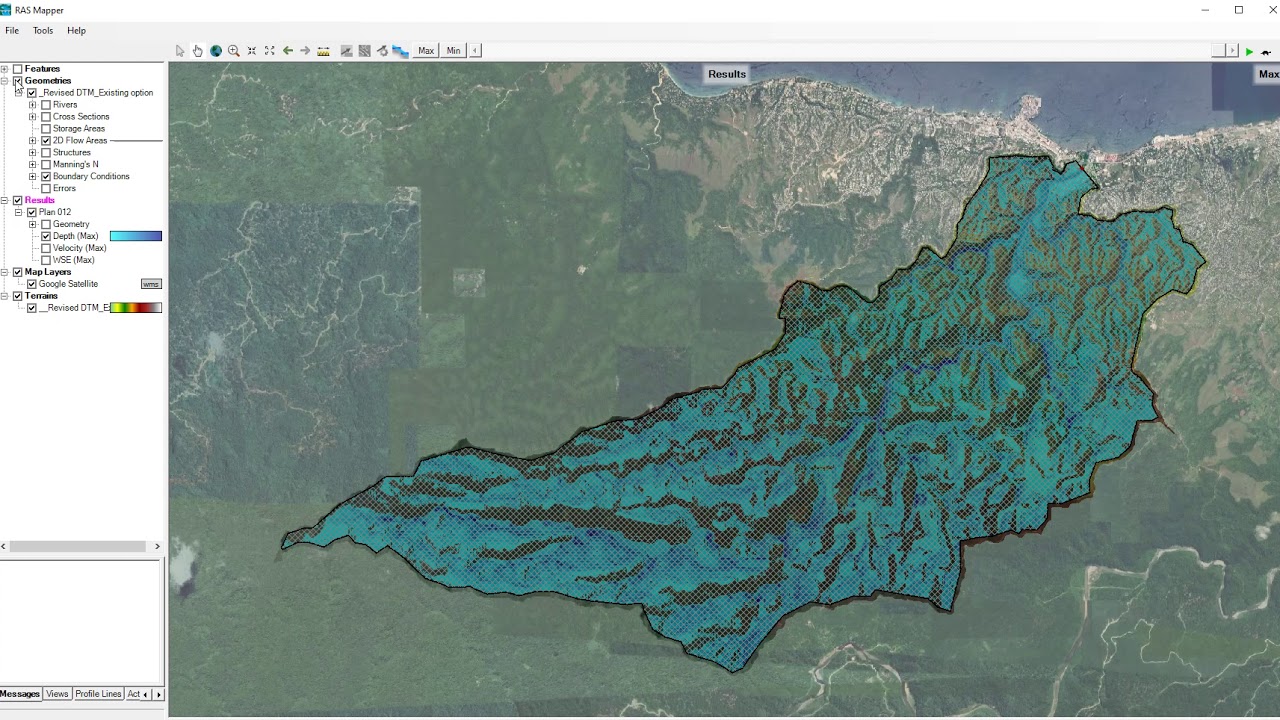This screenshot has height=720, width=1280.
Task: Click the Depth (Max) blue color ramp
Action: pos(136,236)
